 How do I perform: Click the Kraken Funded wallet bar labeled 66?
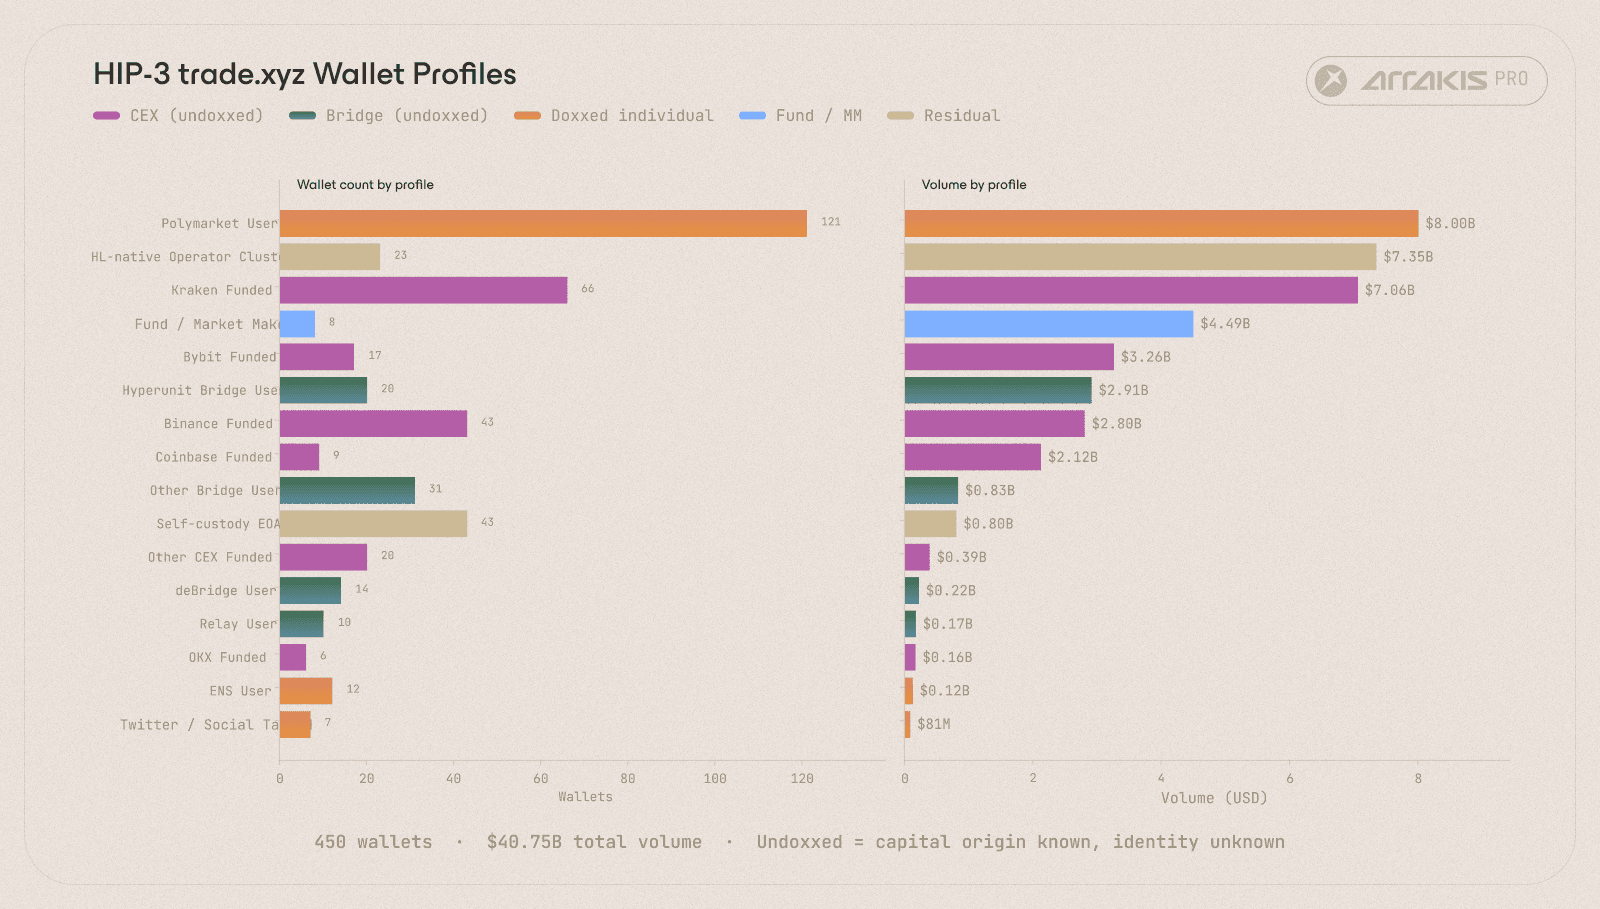(x=424, y=290)
